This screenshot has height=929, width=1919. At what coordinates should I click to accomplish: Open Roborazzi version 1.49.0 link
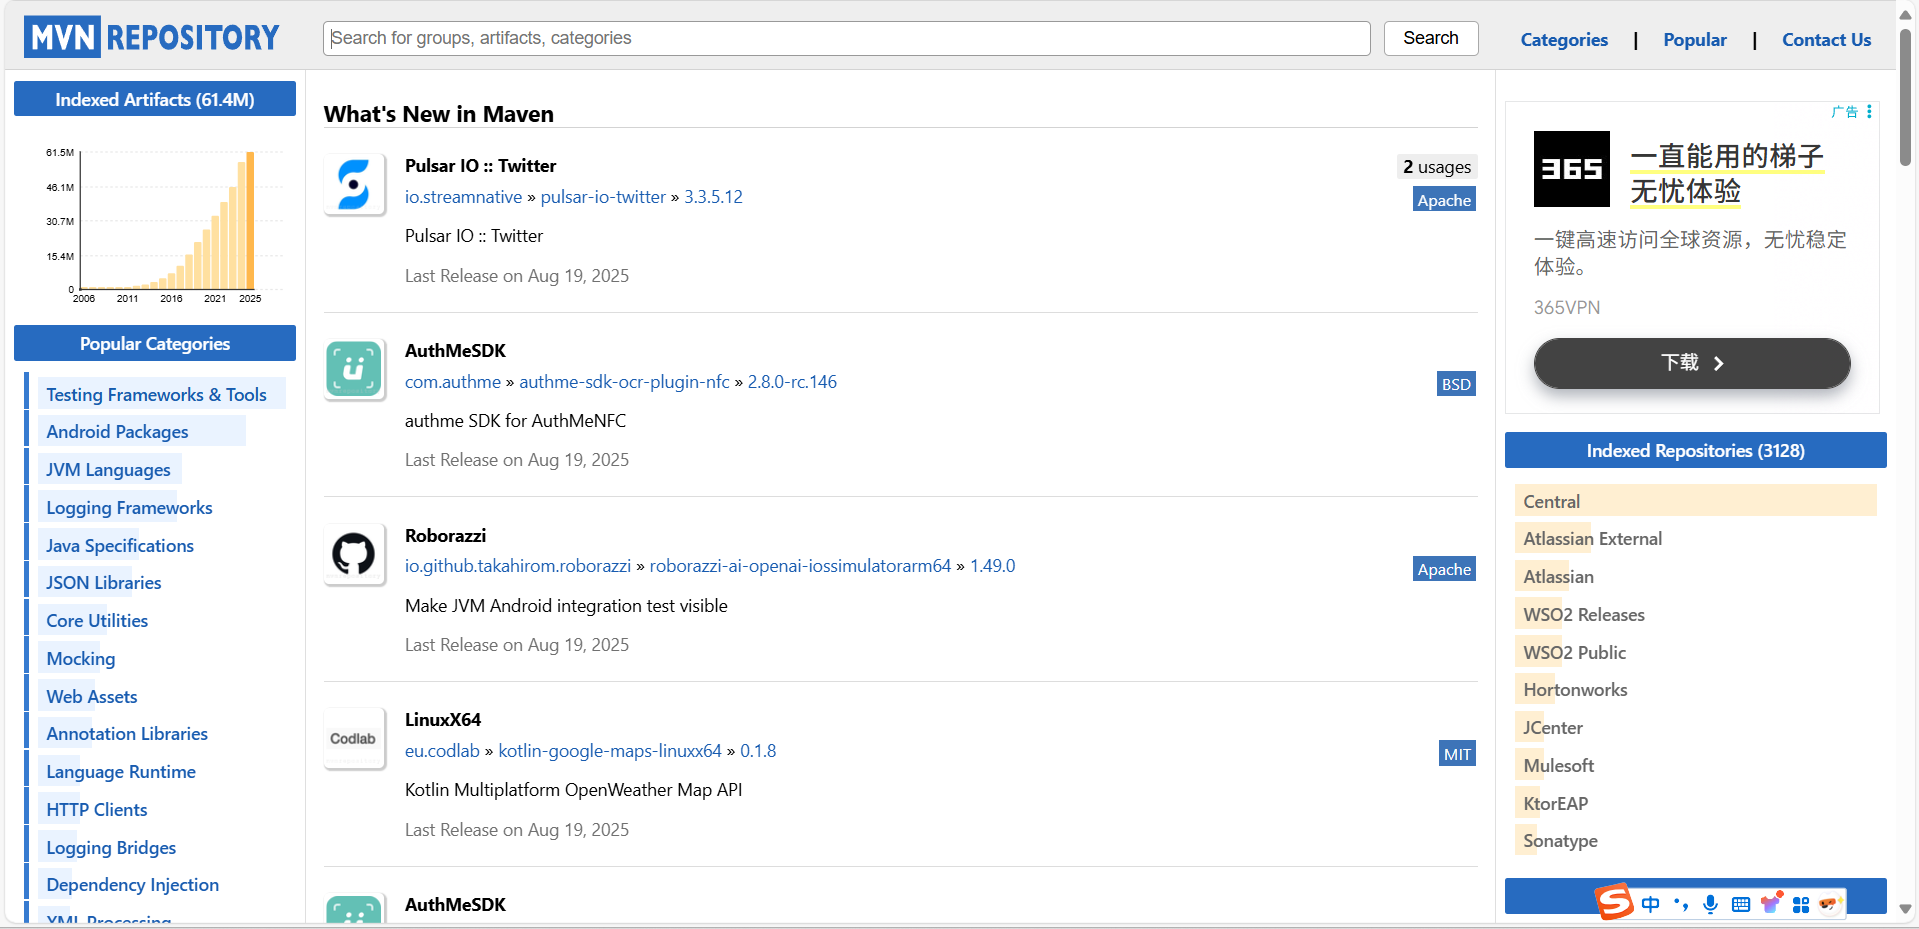pyautogui.click(x=992, y=566)
